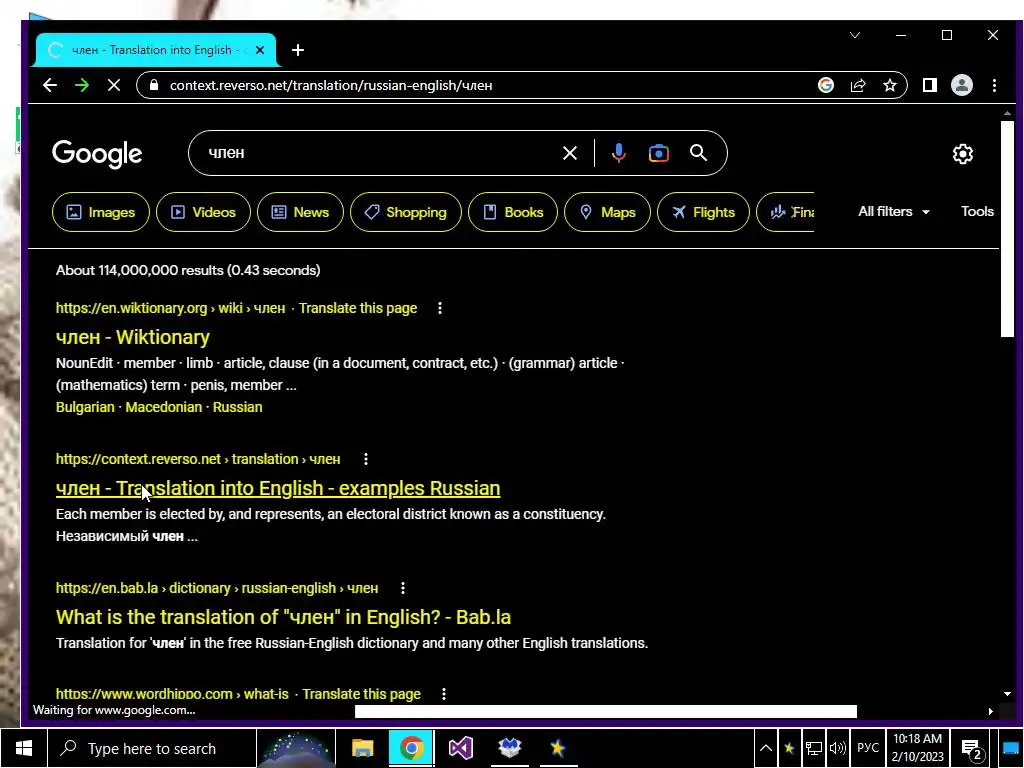
Task: Click Translate this page for the Wordhippo result
Action: [x=361, y=694]
